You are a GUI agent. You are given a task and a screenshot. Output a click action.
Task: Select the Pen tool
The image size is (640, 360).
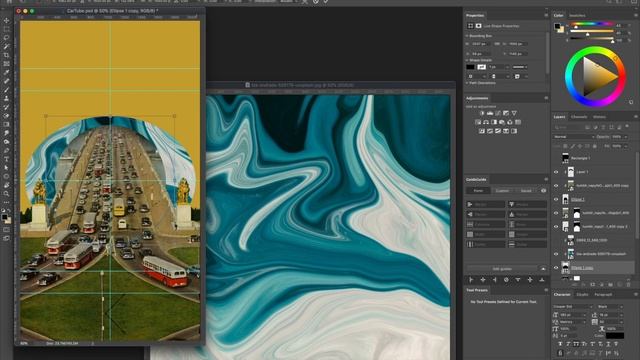coord(6,150)
